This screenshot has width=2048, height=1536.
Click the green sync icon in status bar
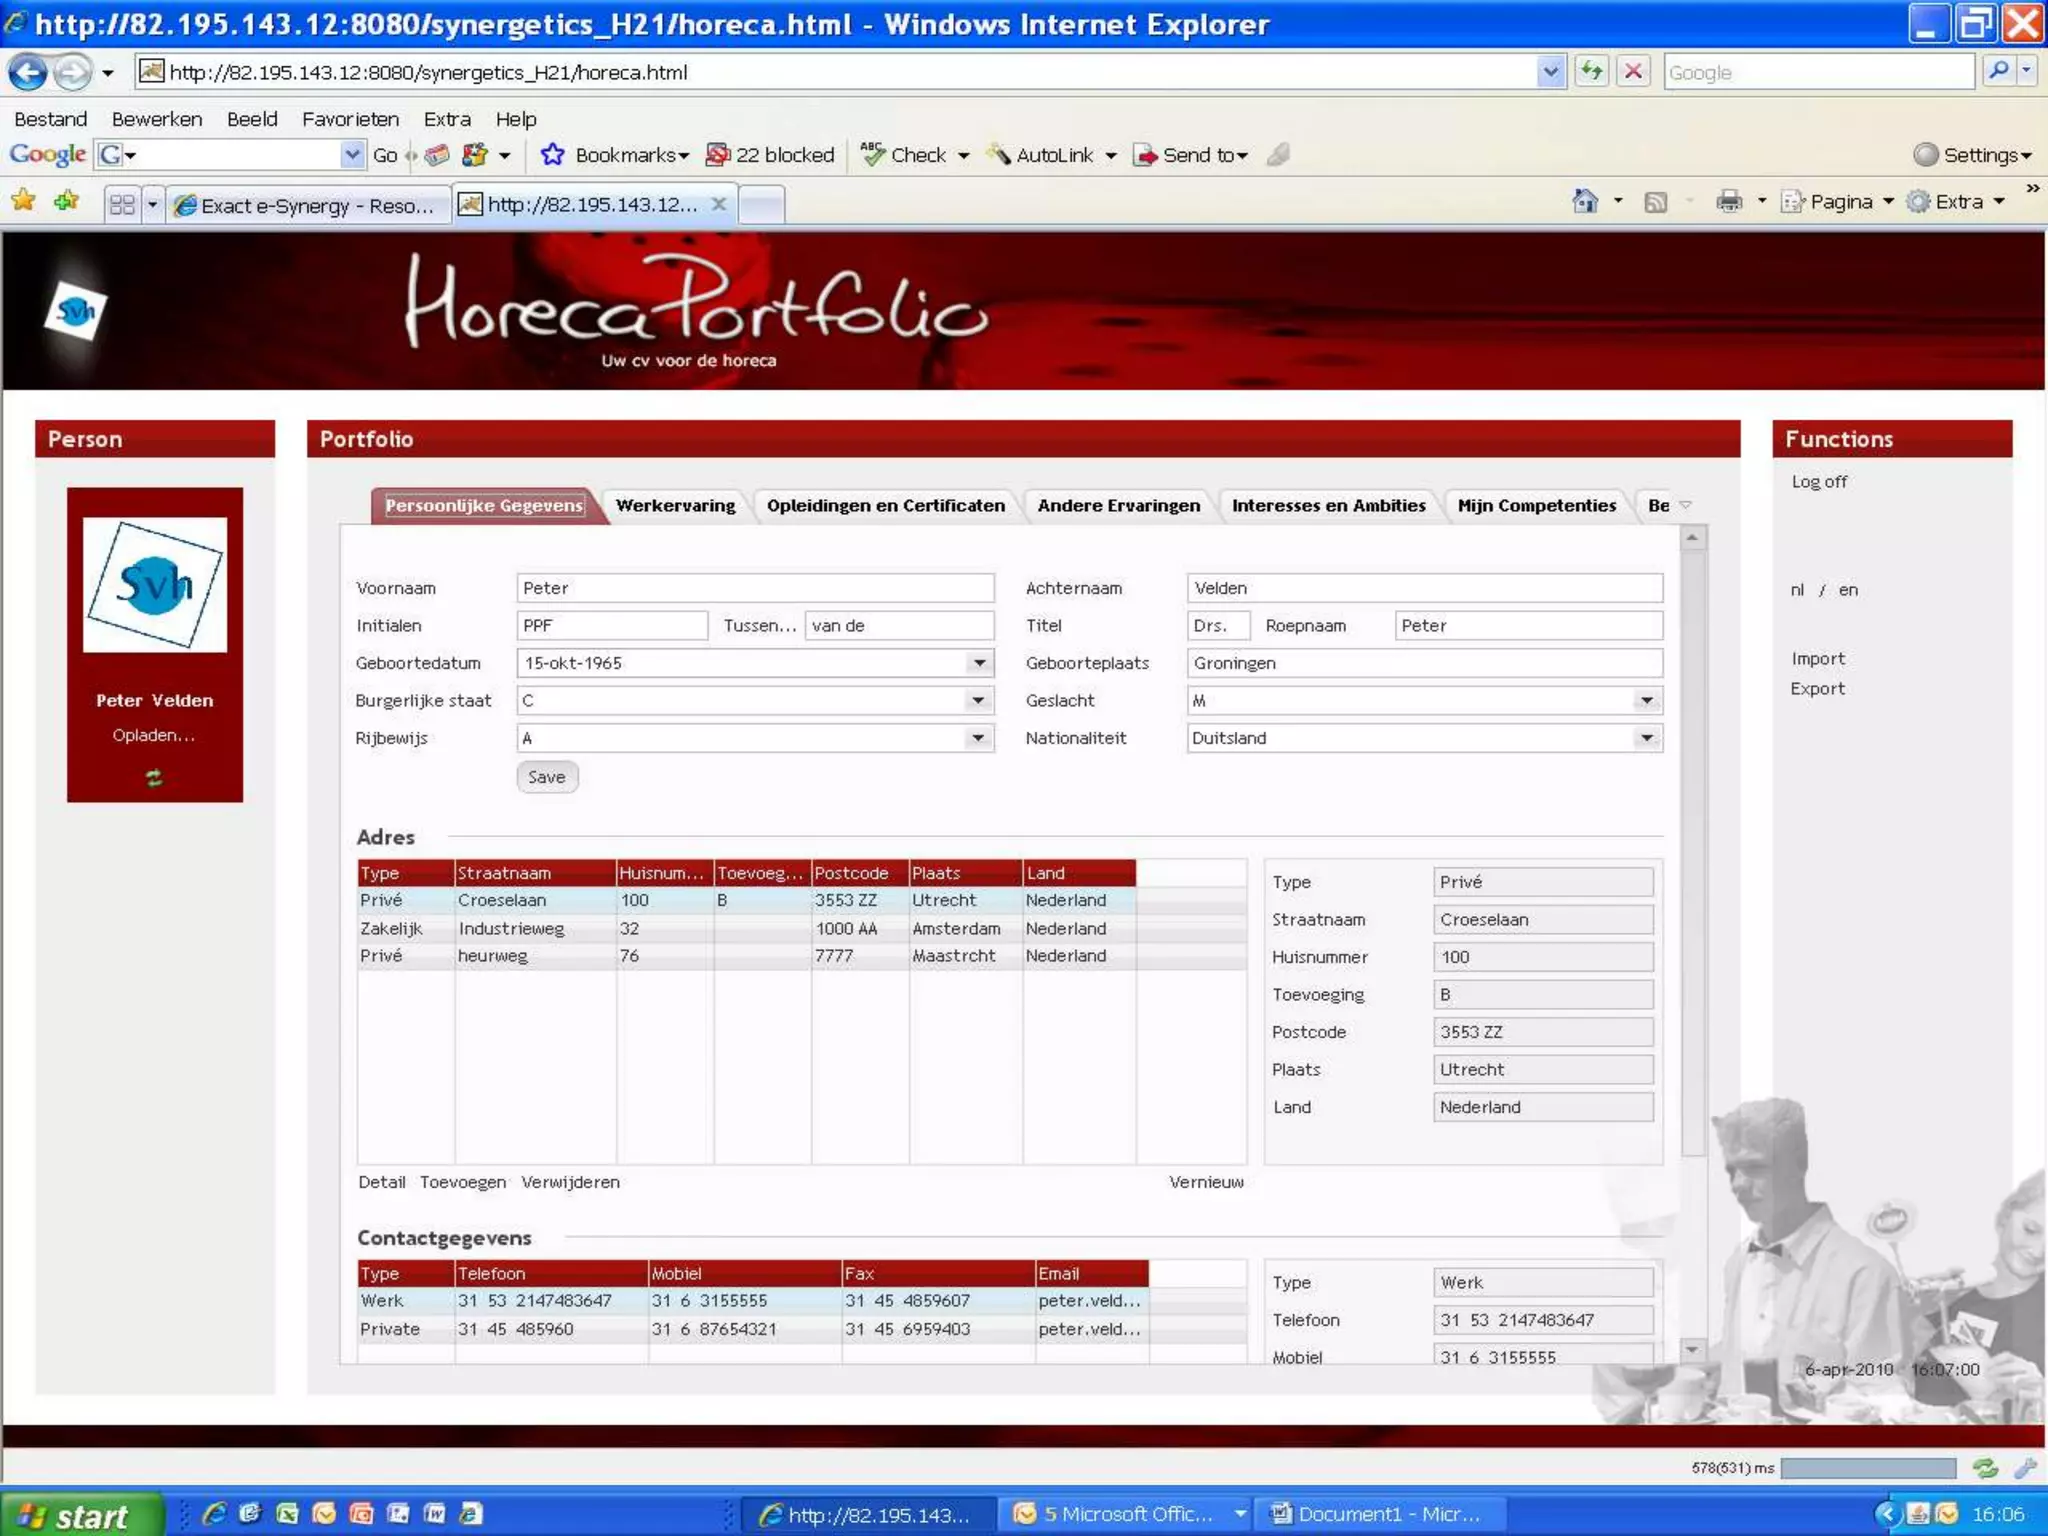click(x=1985, y=1467)
